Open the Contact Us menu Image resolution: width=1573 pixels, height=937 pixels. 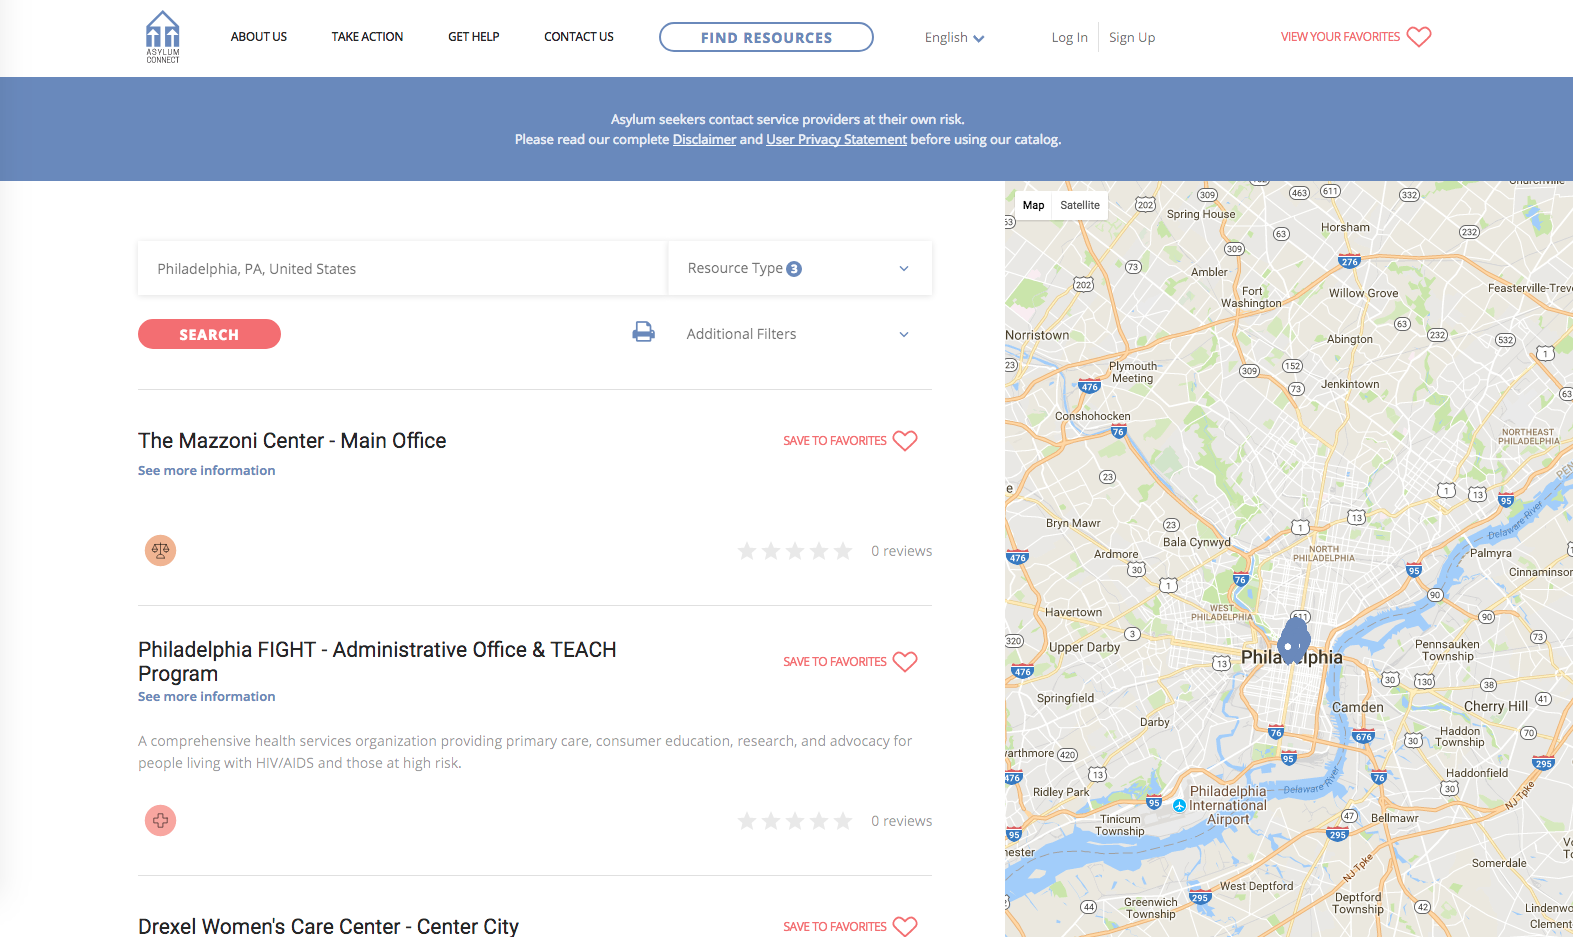[579, 37]
